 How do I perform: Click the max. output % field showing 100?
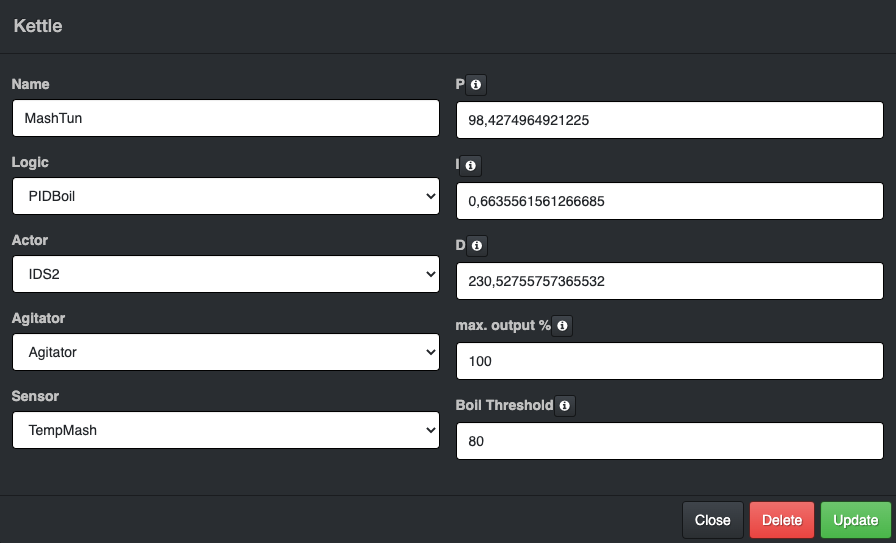click(669, 361)
